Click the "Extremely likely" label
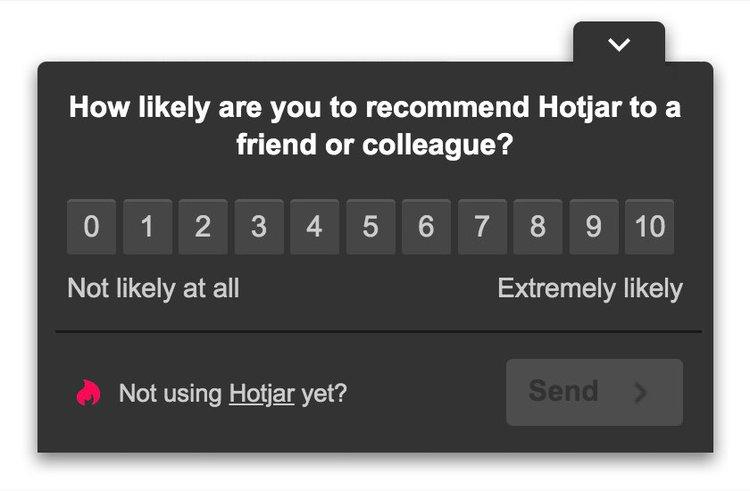The height and width of the screenshot is (491, 750). (590, 289)
